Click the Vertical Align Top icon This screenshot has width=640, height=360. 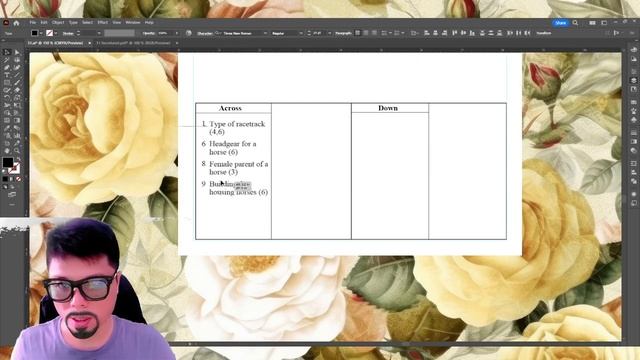454,33
